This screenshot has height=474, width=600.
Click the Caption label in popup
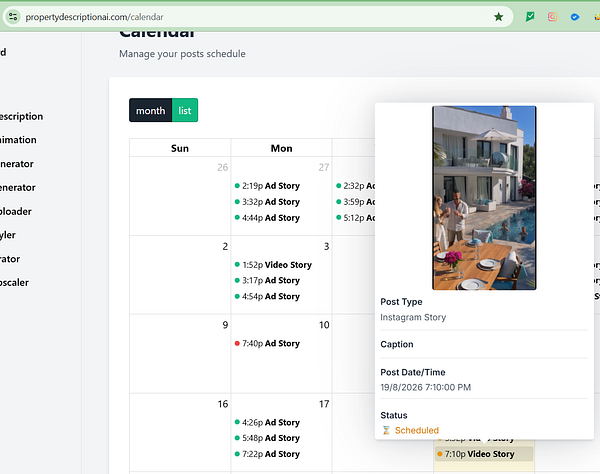(397, 344)
